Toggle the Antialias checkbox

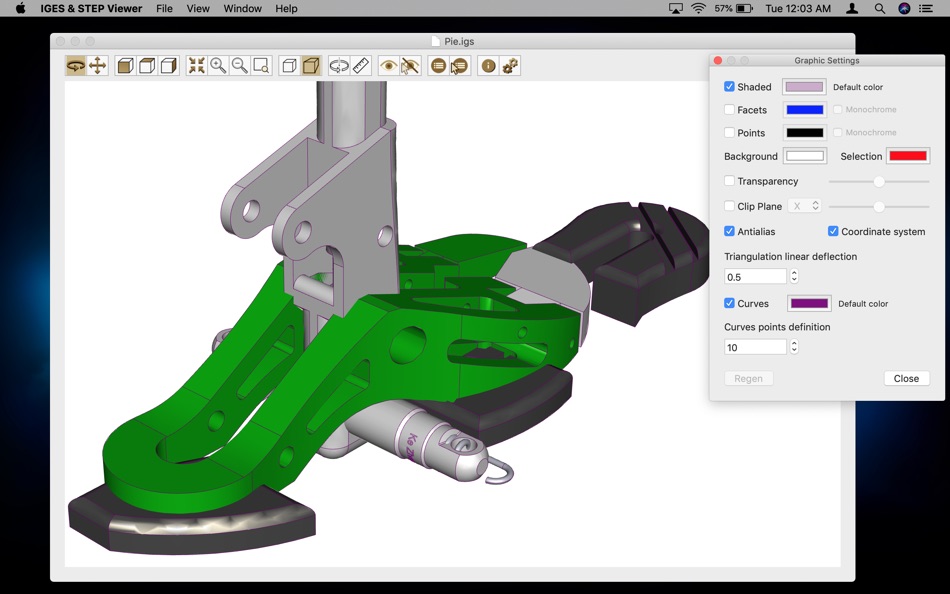click(x=729, y=231)
